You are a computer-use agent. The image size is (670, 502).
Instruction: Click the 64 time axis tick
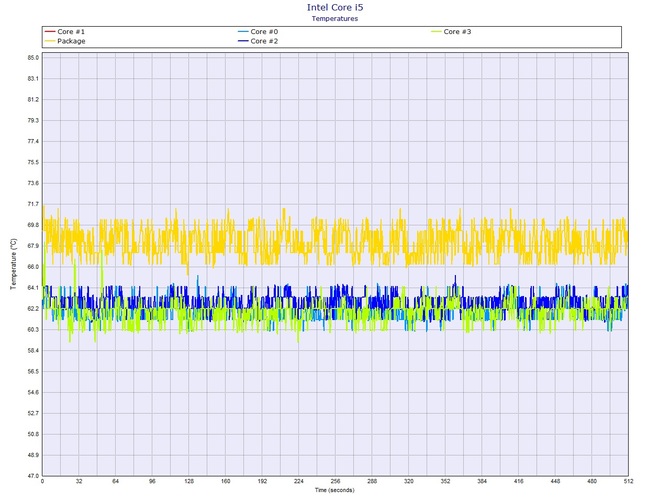[116, 481]
